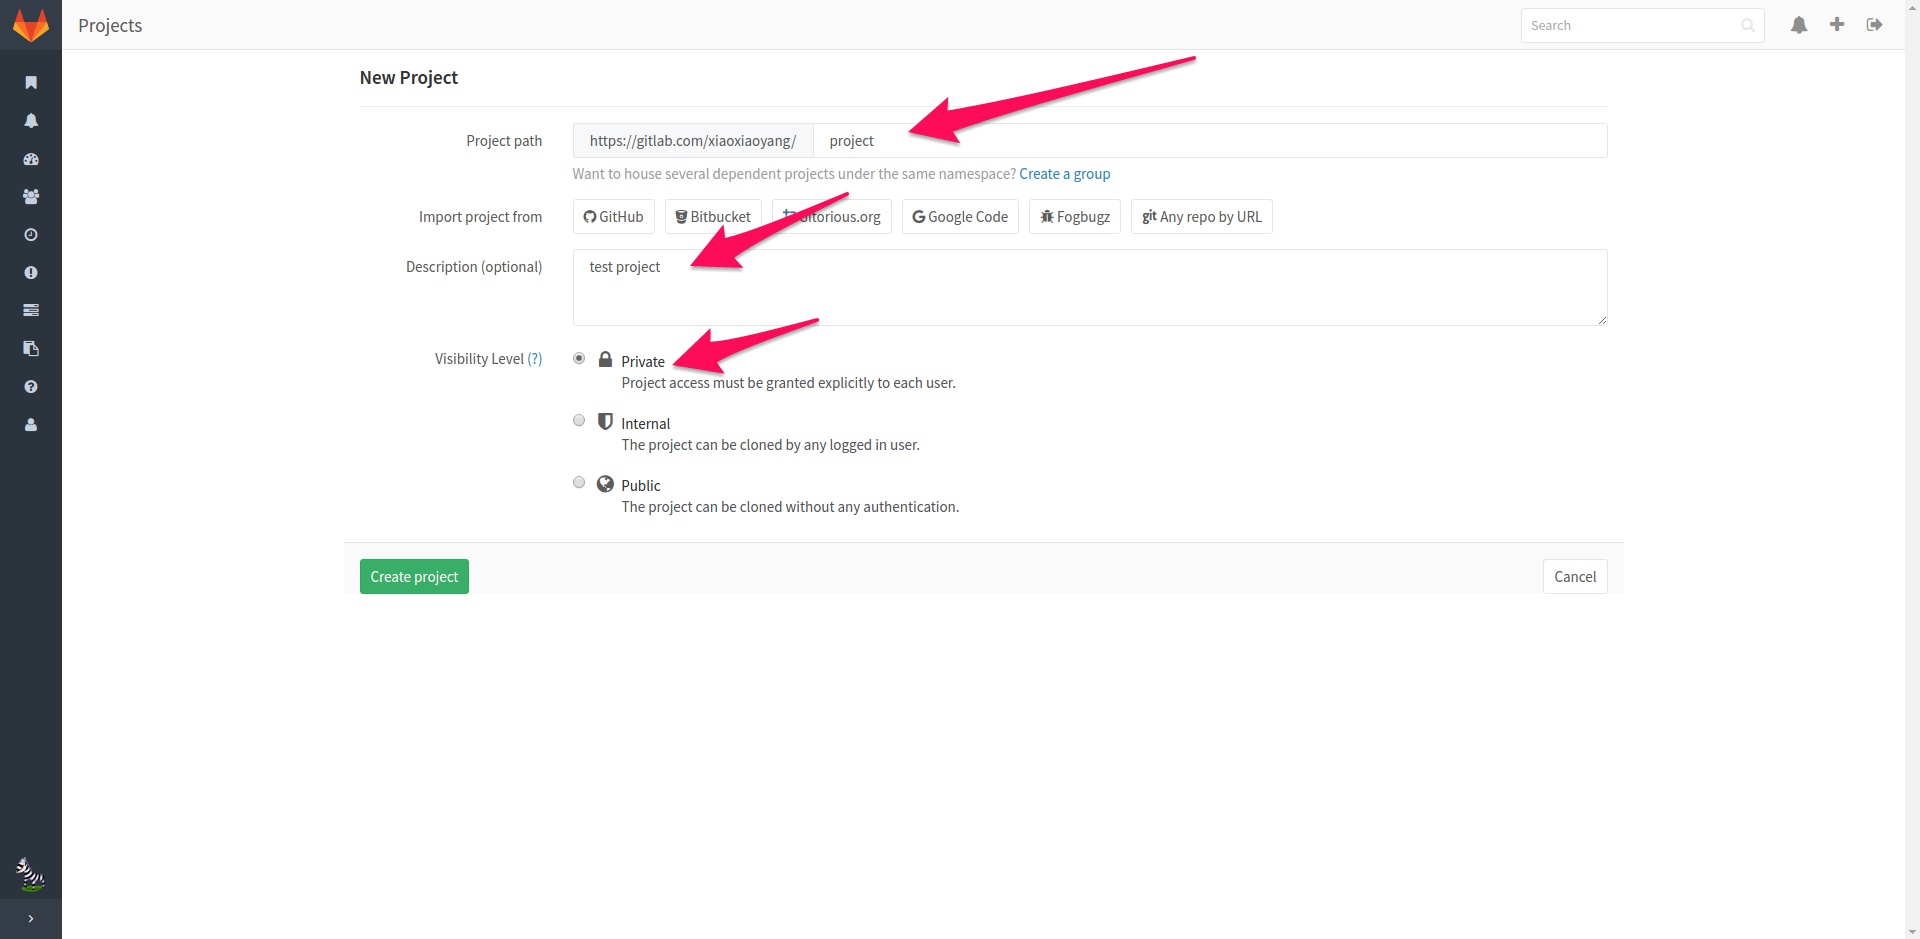Image resolution: width=1920 pixels, height=939 pixels.
Task: Click the Public globe icon
Action: pyautogui.click(x=605, y=484)
